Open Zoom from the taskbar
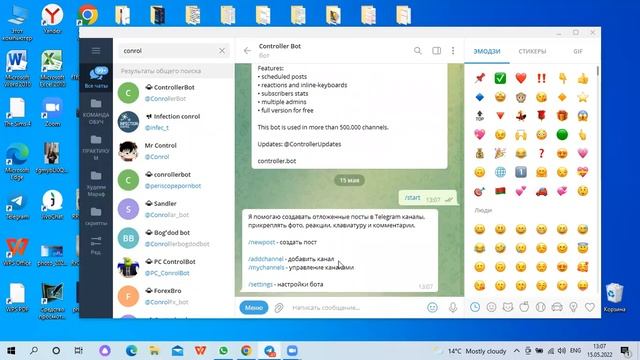Screen dimensions: 640x360 (292, 351)
